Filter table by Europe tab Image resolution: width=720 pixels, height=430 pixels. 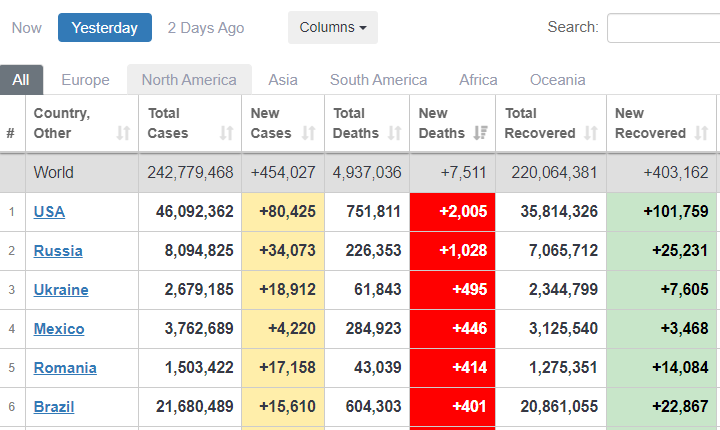coord(85,80)
